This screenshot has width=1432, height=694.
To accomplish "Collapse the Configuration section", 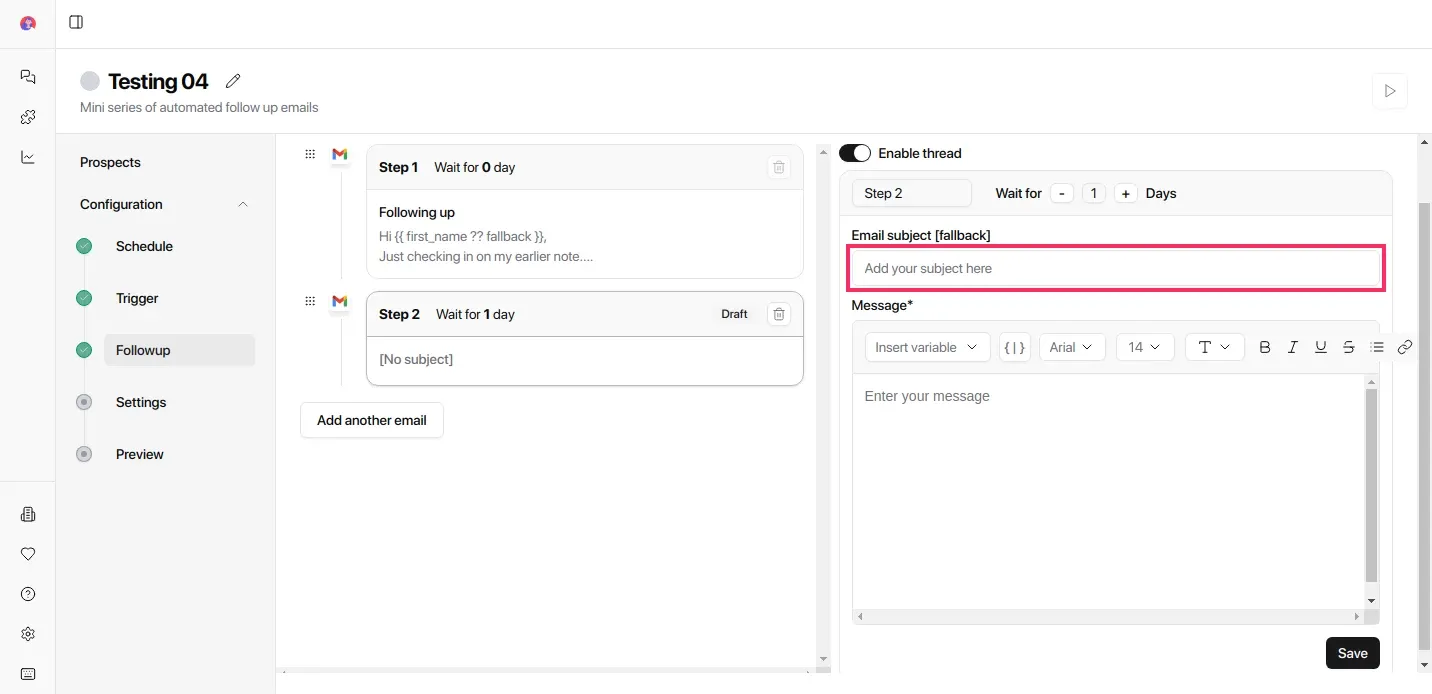I will [x=242, y=204].
